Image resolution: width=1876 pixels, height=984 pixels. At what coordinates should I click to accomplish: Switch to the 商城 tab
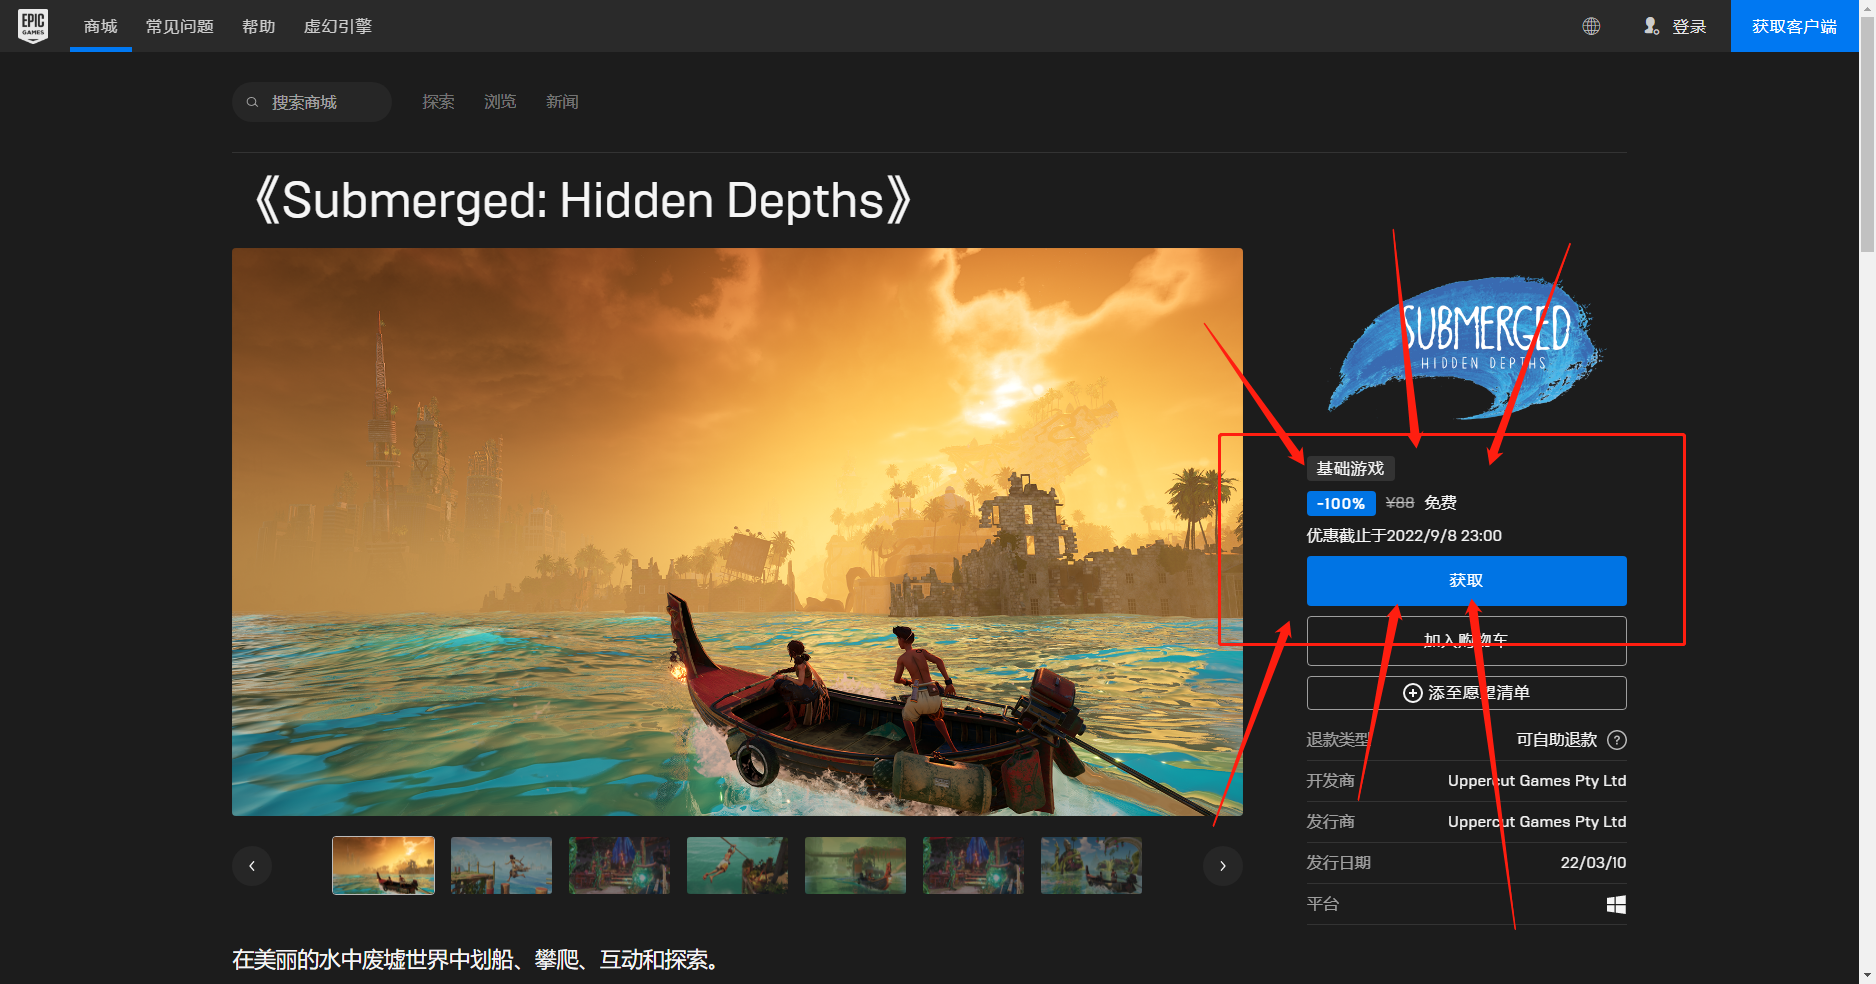tap(99, 26)
